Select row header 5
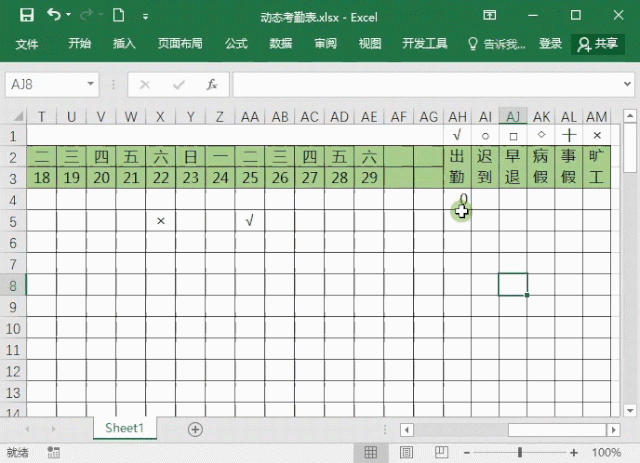 [13, 221]
